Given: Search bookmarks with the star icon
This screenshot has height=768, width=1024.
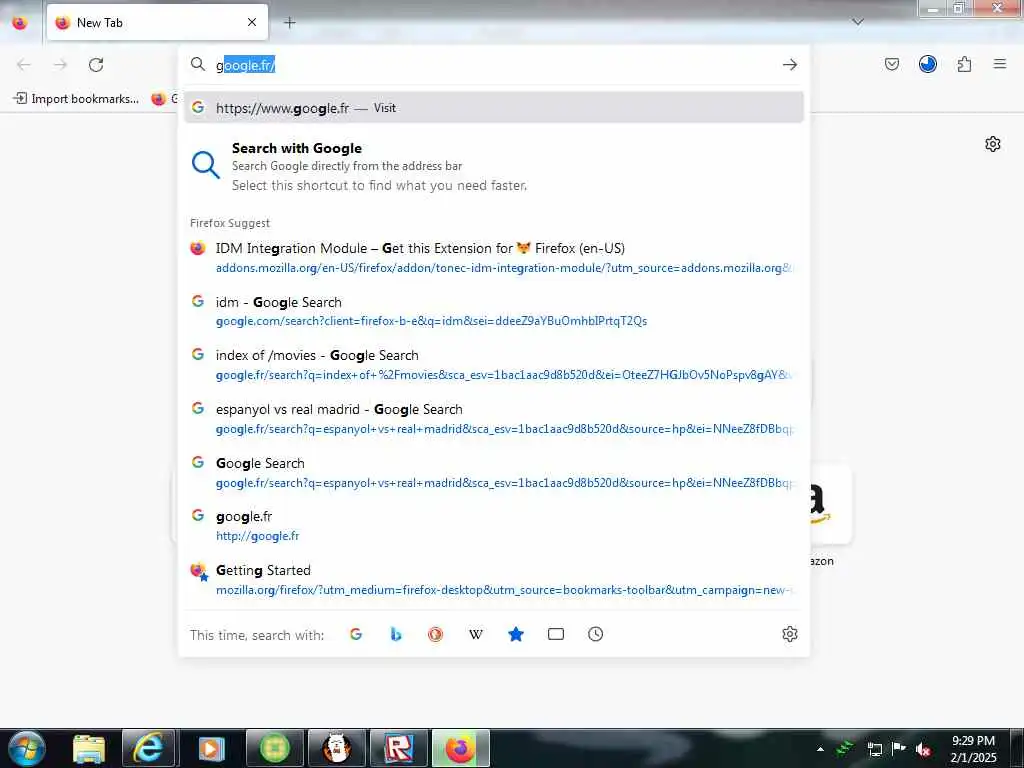Looking at the screenshot, I should (x=516, y=634).
